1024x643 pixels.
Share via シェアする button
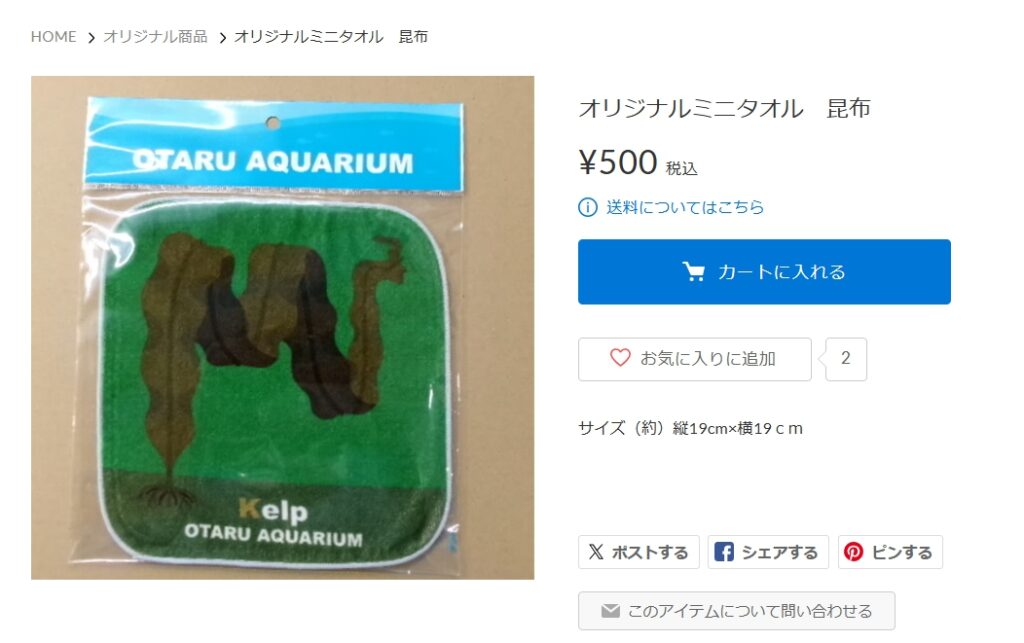click(768, 552)
